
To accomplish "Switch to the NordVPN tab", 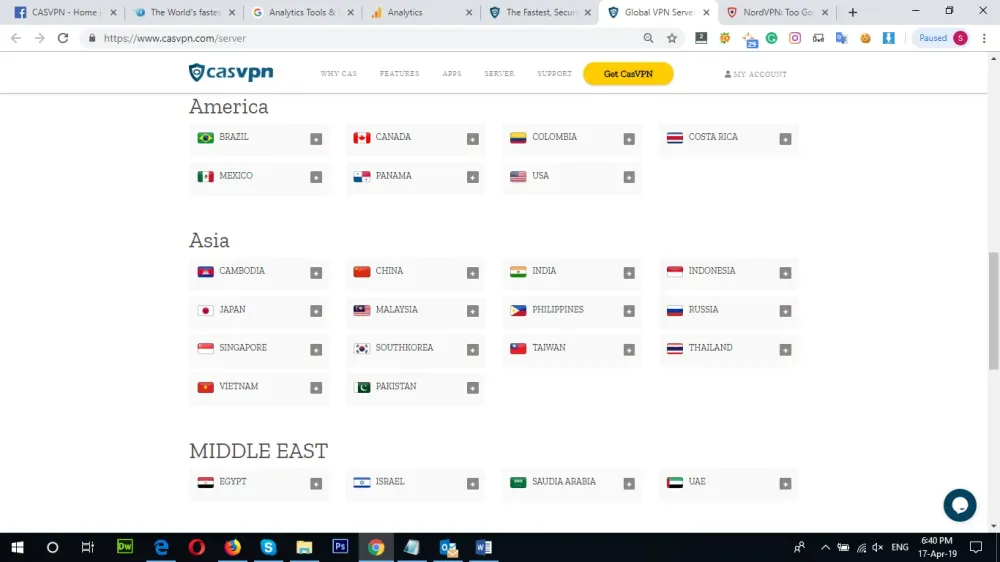I will (x=777, y=12).
